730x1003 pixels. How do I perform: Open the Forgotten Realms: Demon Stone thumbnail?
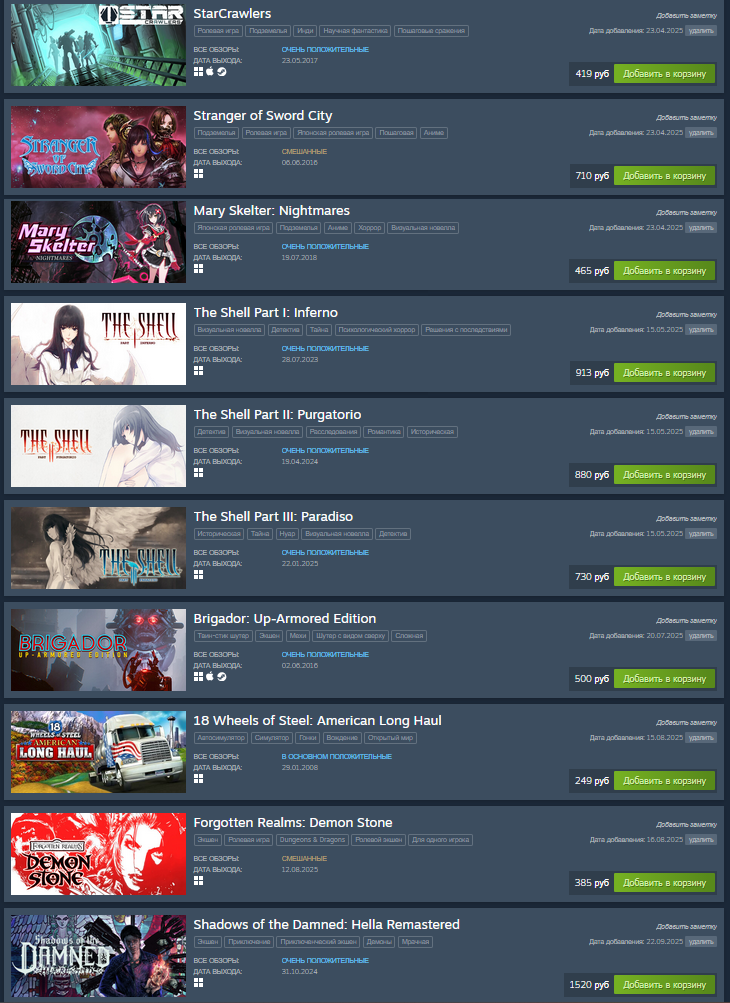pos(99,854)
